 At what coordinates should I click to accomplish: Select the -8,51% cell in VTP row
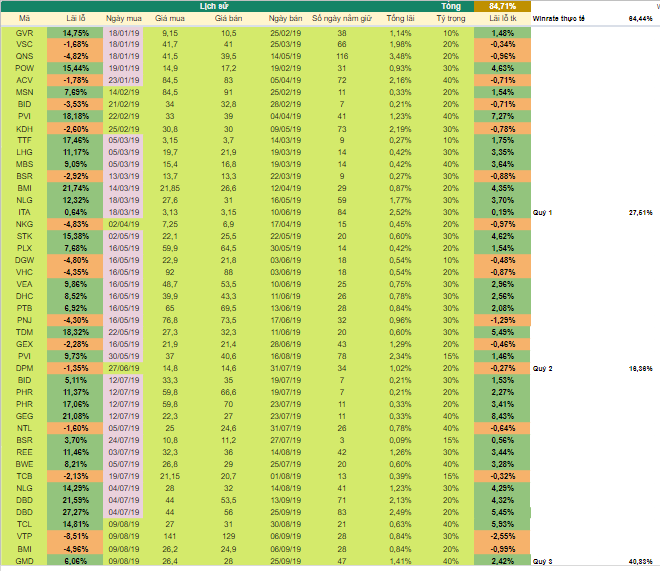pyautogui.click(x=75, y=536)
